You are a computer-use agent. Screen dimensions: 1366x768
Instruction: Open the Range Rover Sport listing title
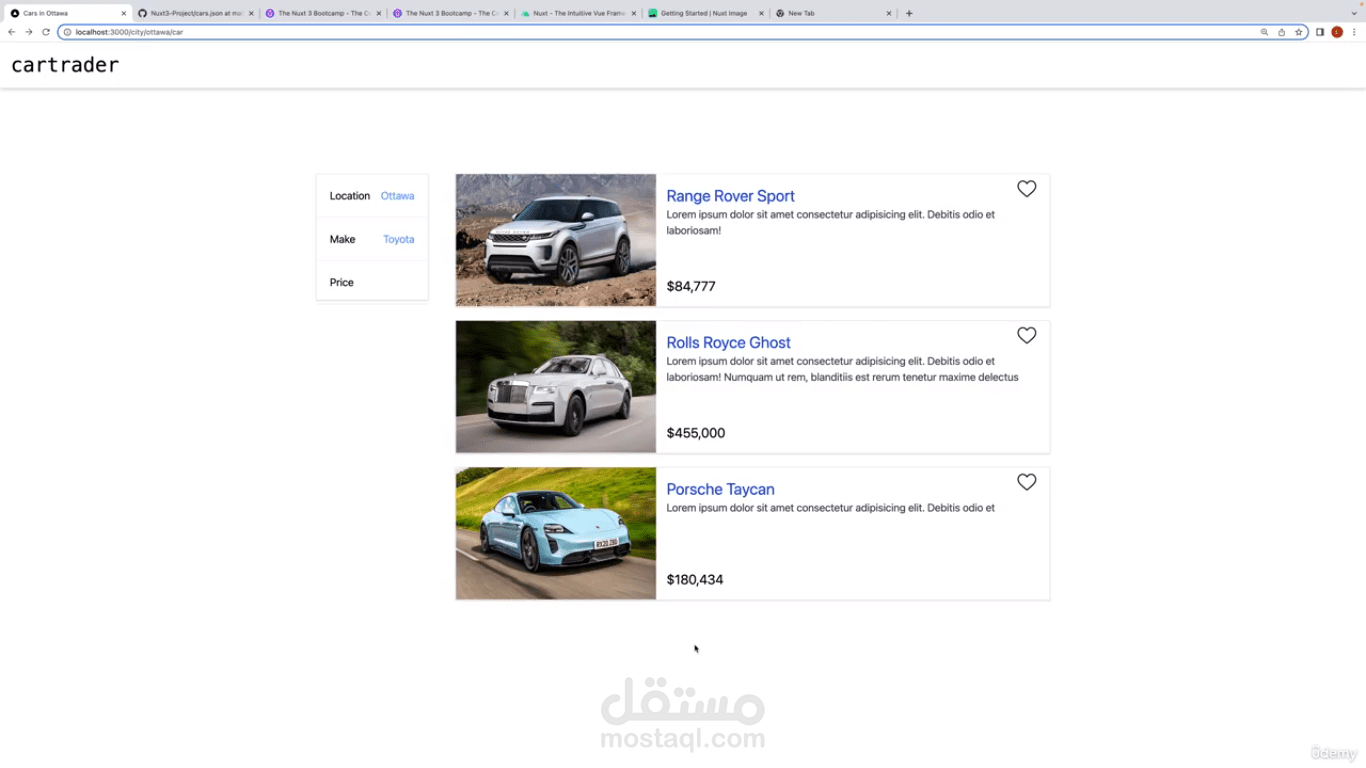click(x=730, y=196)
